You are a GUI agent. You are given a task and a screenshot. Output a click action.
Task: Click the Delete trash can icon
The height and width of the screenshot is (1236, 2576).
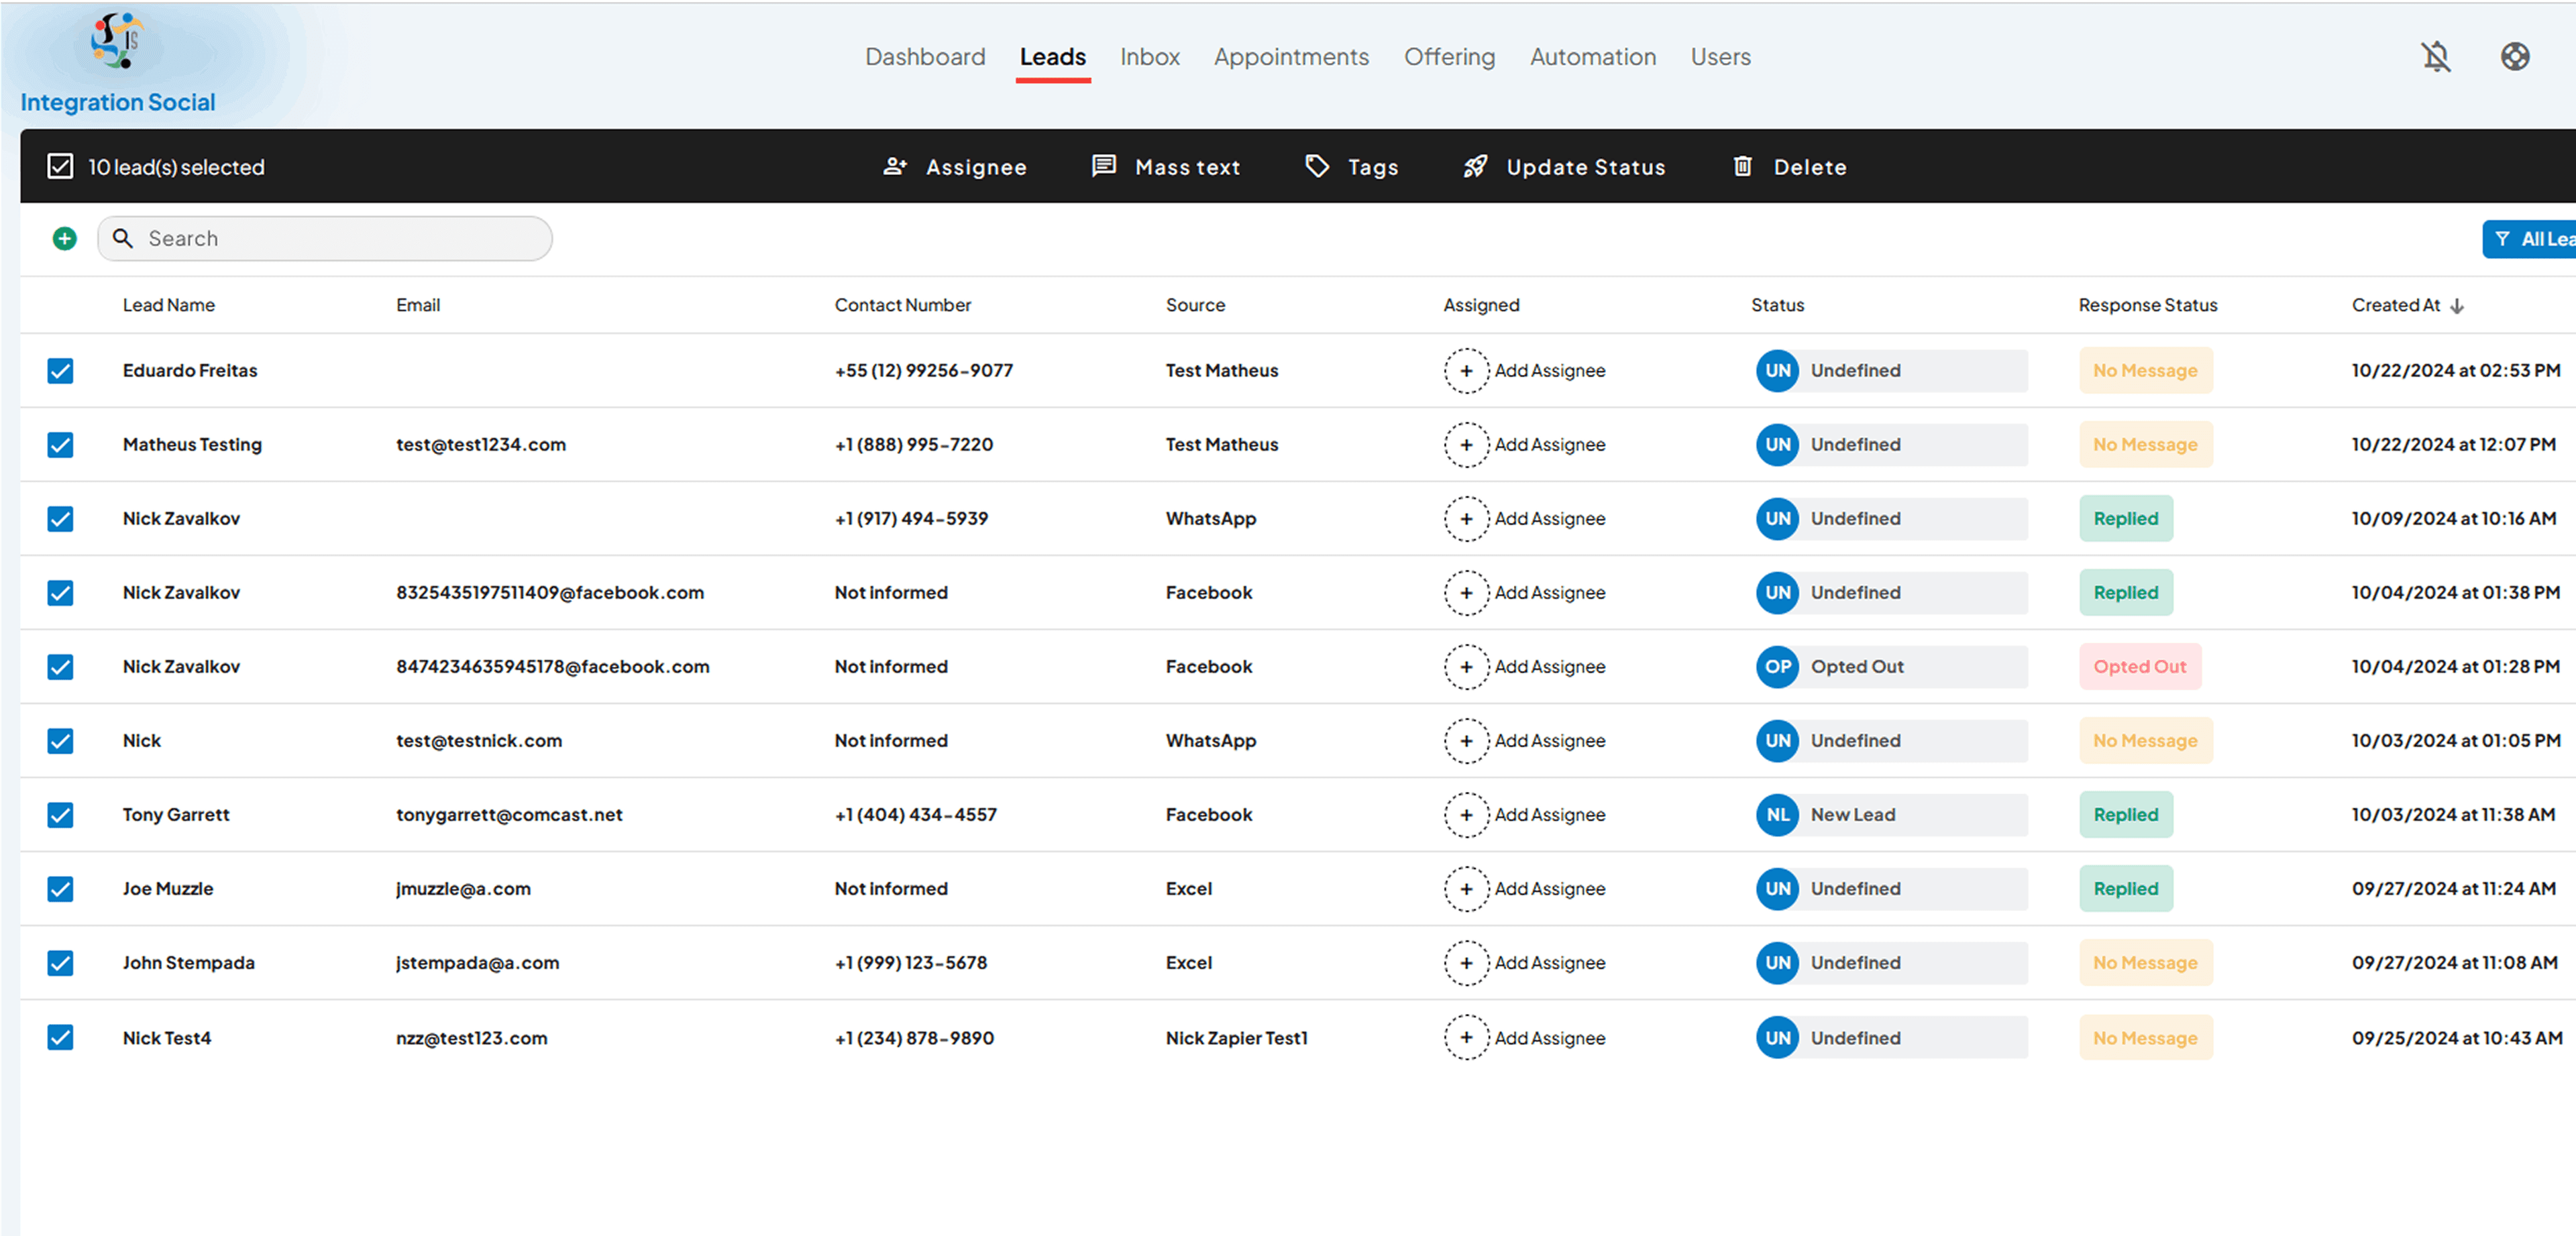(1742, 166)
